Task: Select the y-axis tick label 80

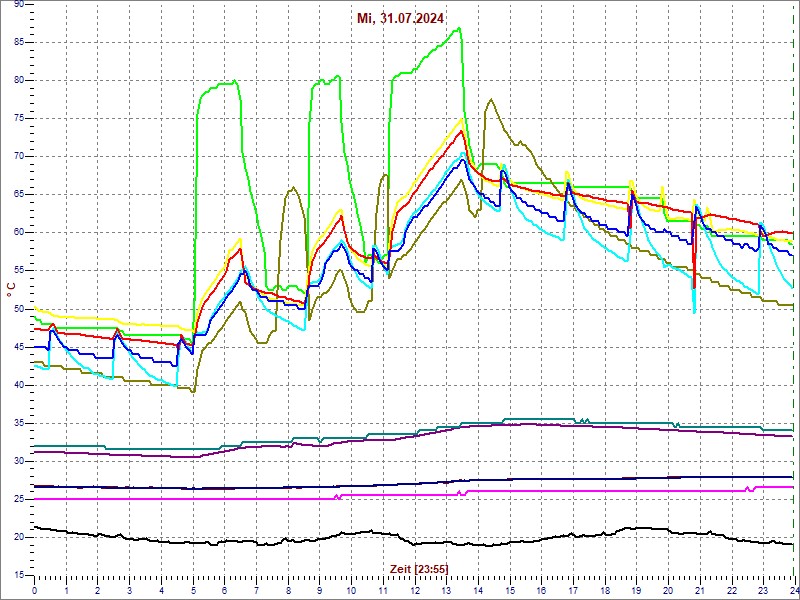Action: click(x=19, y=80)
